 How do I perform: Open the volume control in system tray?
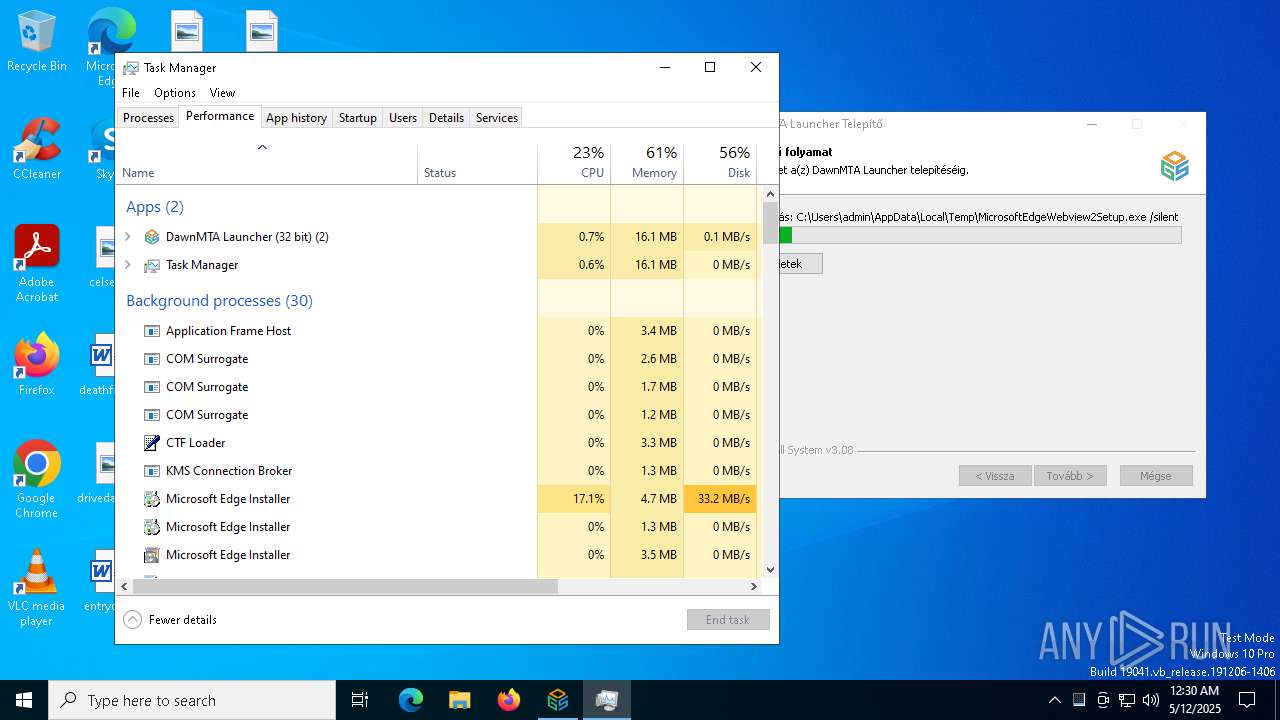tap(1151, 700)
